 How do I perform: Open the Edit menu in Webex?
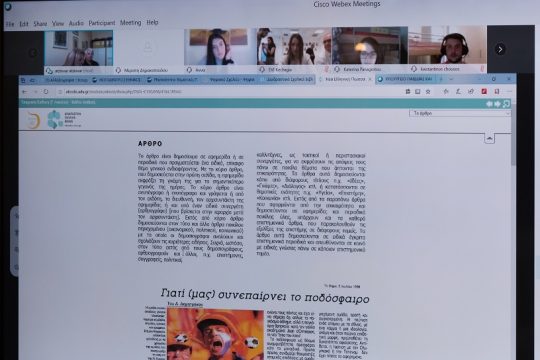coord(24,24)
